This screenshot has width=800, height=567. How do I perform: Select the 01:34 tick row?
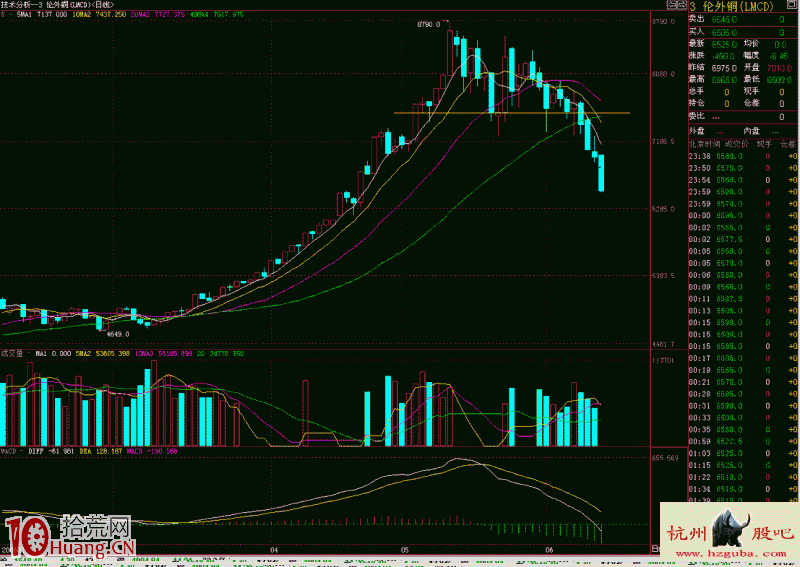(x=743, y=489)
